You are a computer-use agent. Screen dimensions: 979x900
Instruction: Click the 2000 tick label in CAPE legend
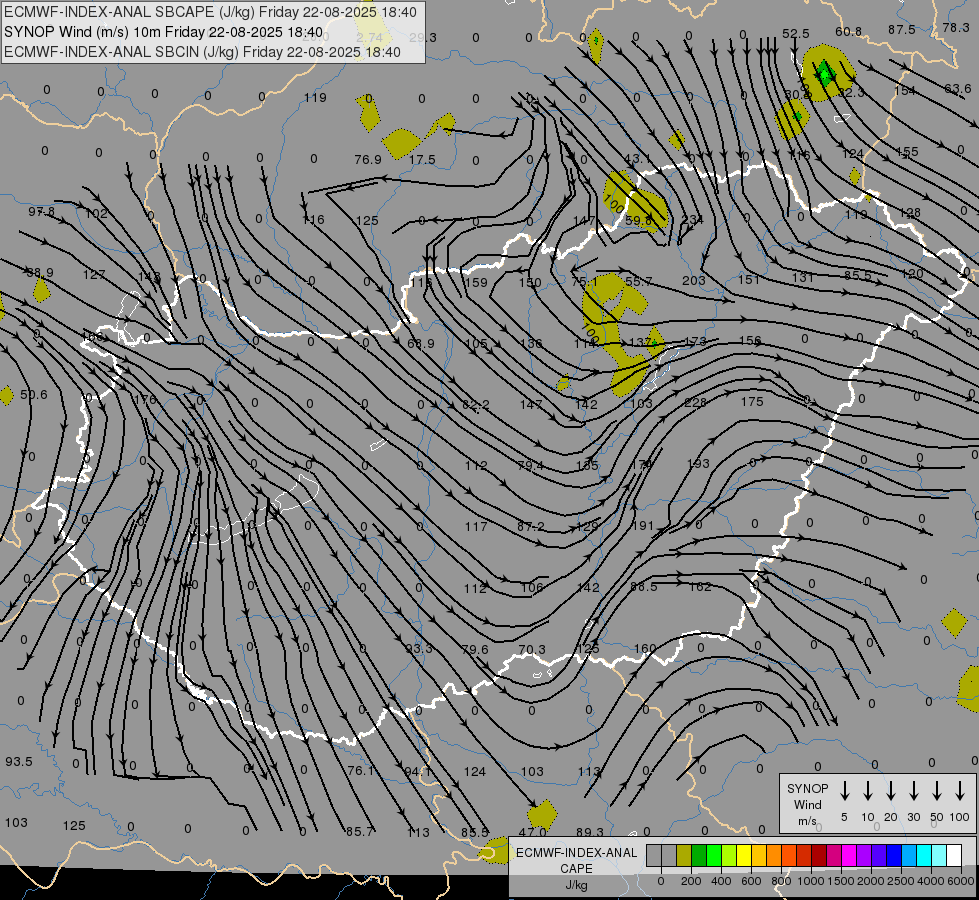[x=870, y=881]
